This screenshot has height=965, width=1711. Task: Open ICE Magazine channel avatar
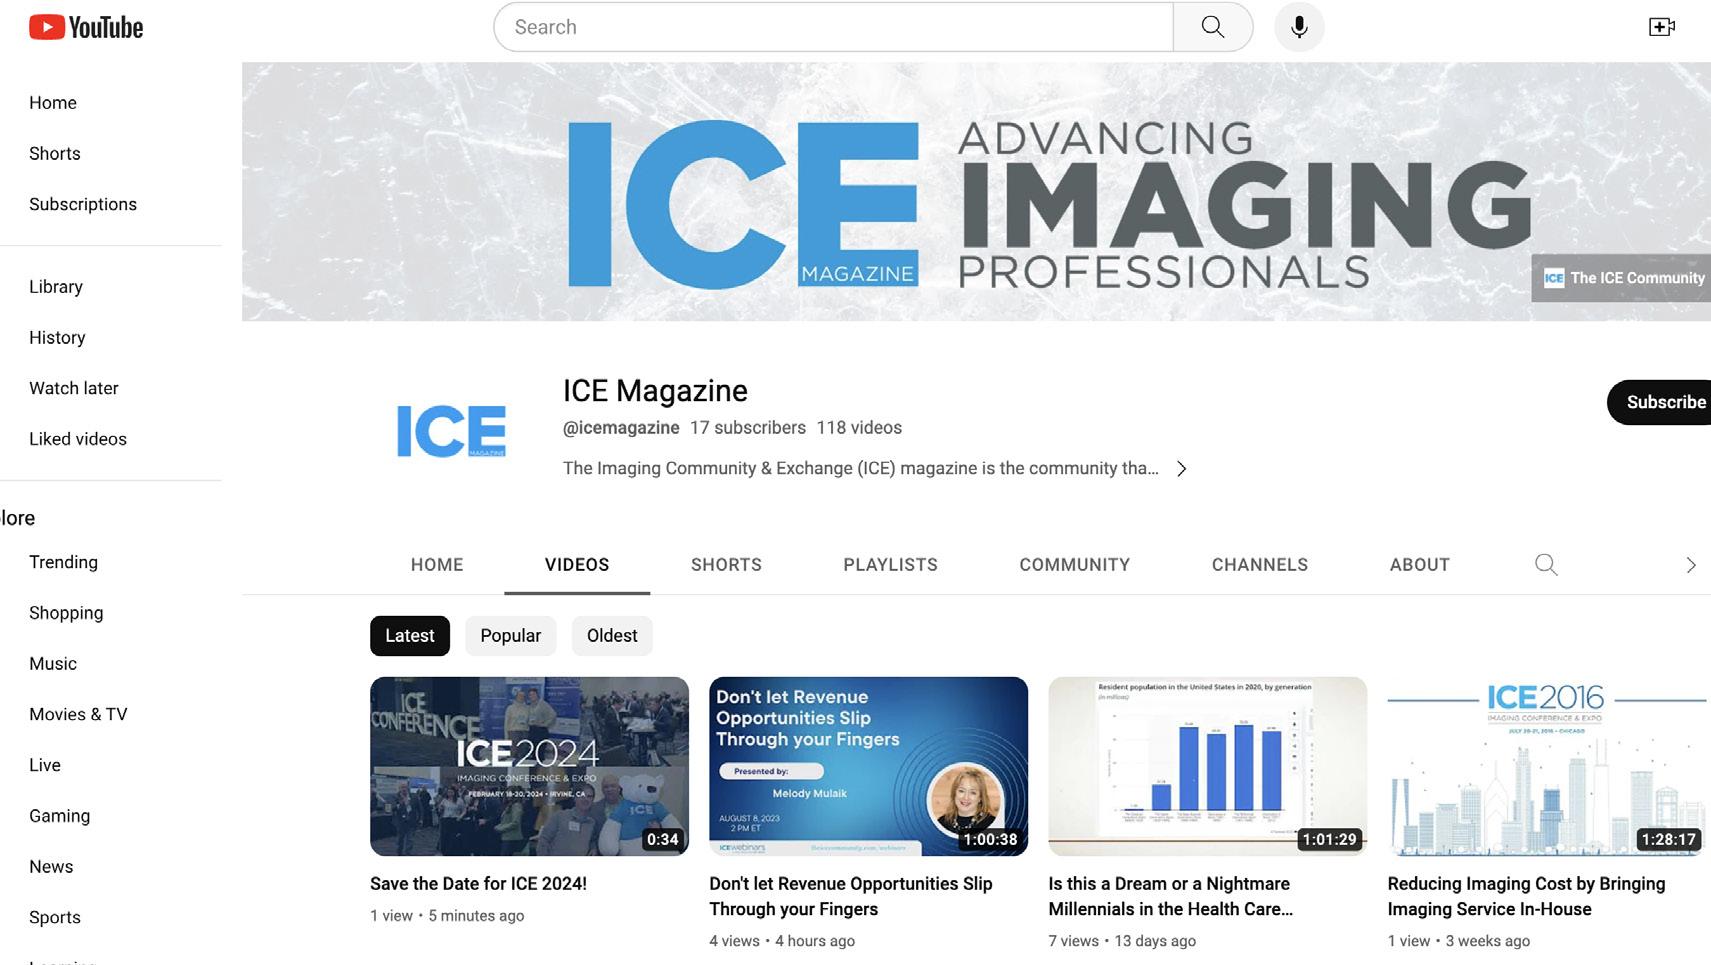point(451,431)
